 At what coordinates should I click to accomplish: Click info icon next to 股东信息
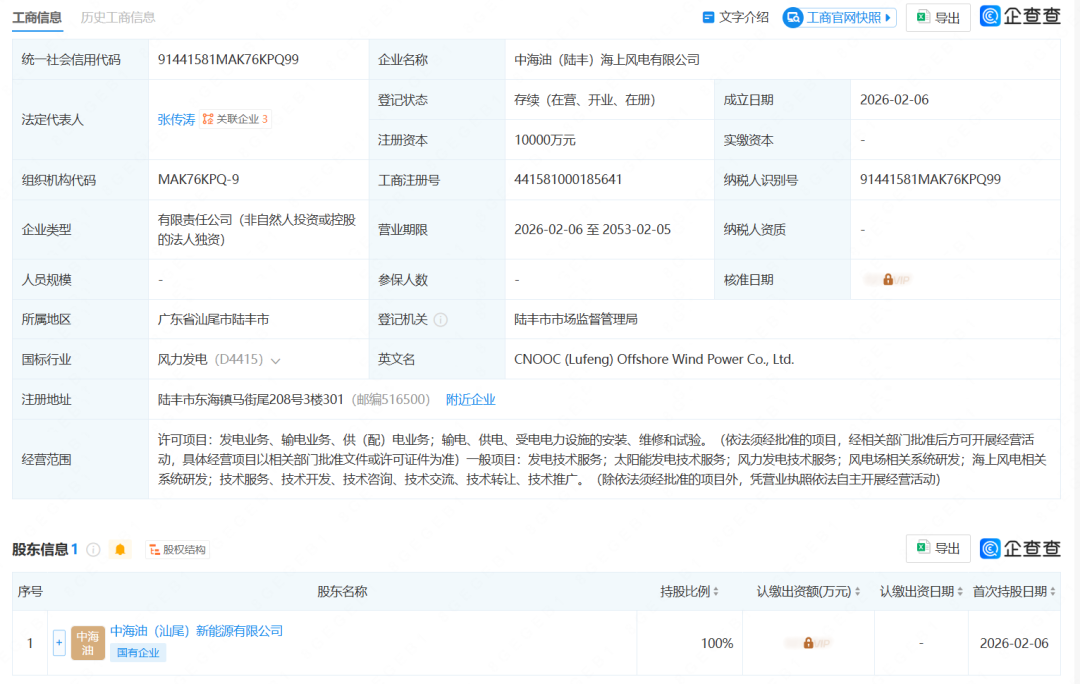[93, 550]
